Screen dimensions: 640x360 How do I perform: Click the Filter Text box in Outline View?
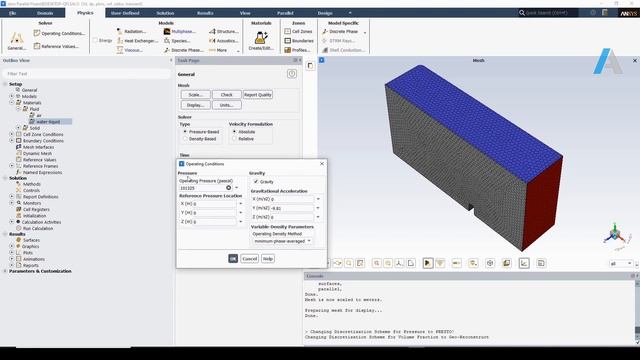[x=87, y=74]
